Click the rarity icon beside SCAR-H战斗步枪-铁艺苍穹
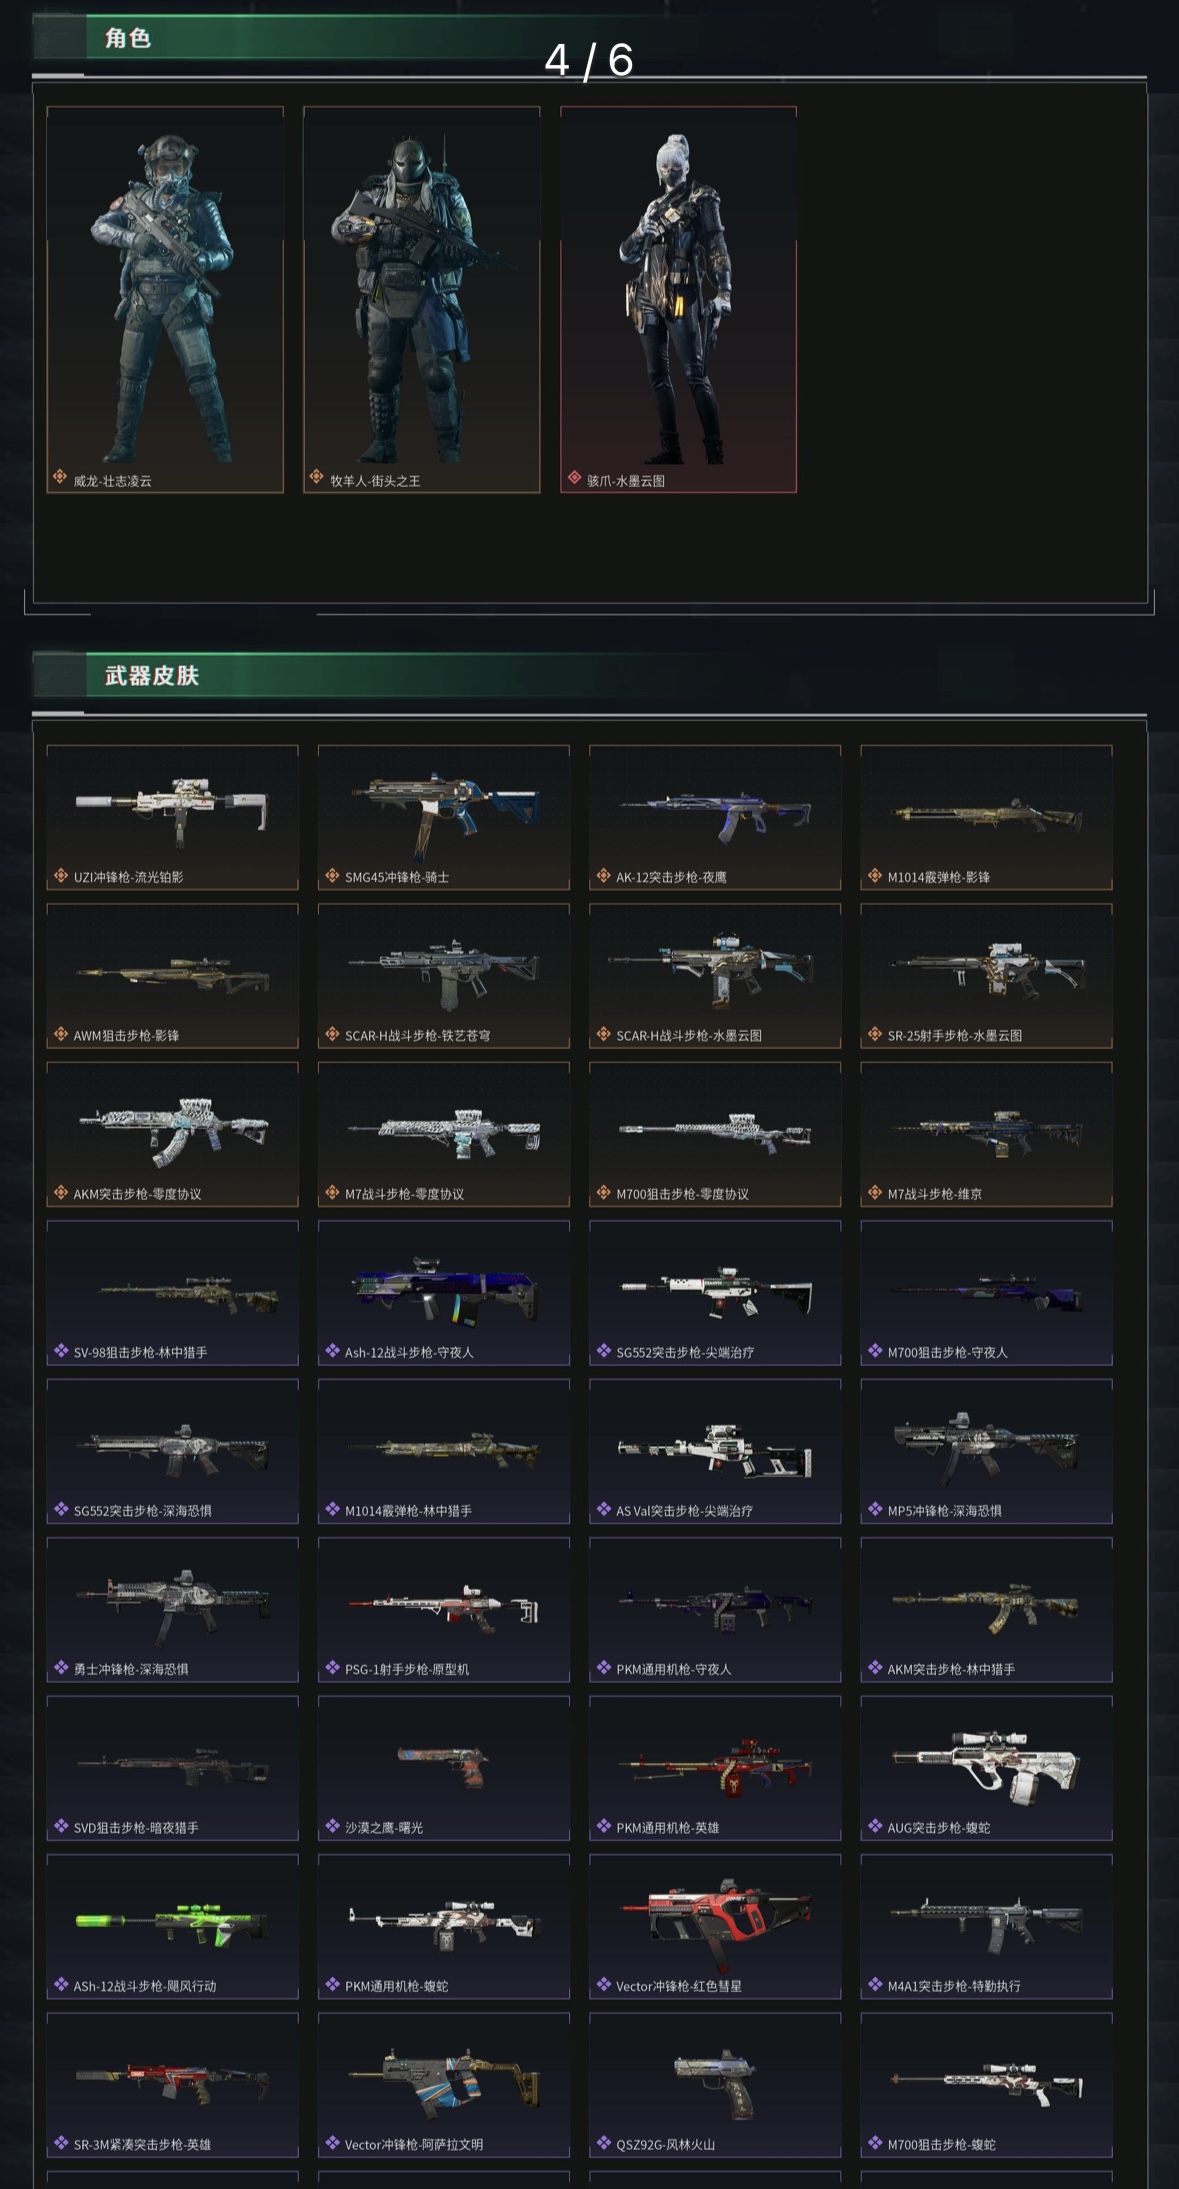1179x2189 pixels. pos(332,1034)
